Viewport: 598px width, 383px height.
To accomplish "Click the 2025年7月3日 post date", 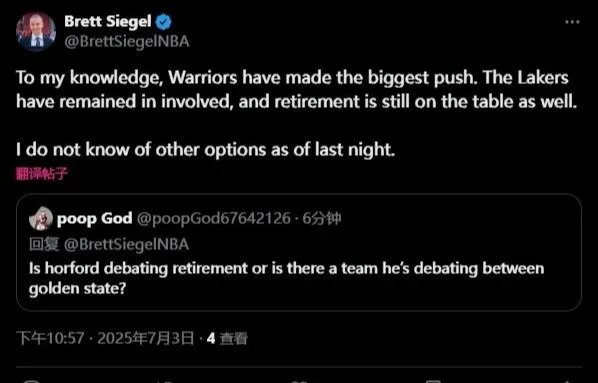I will (x=145, y=338).
